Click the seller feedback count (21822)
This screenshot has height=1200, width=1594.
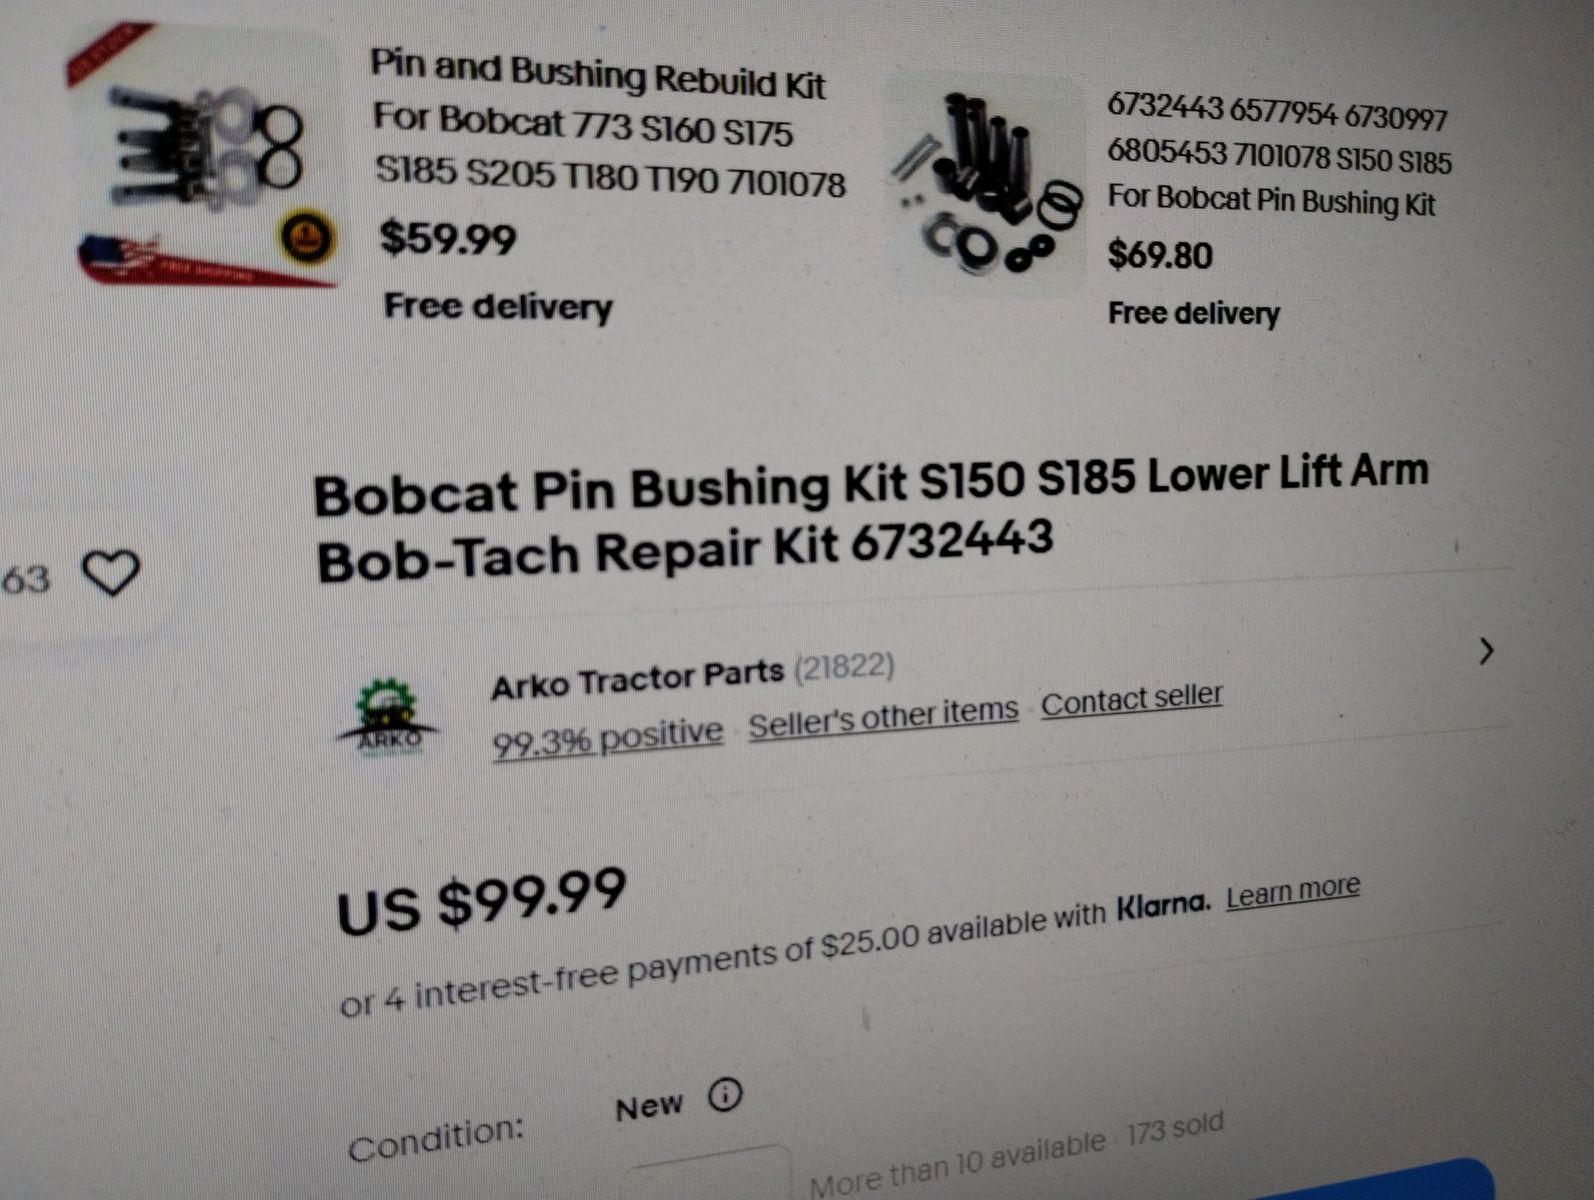click(844, 666)
